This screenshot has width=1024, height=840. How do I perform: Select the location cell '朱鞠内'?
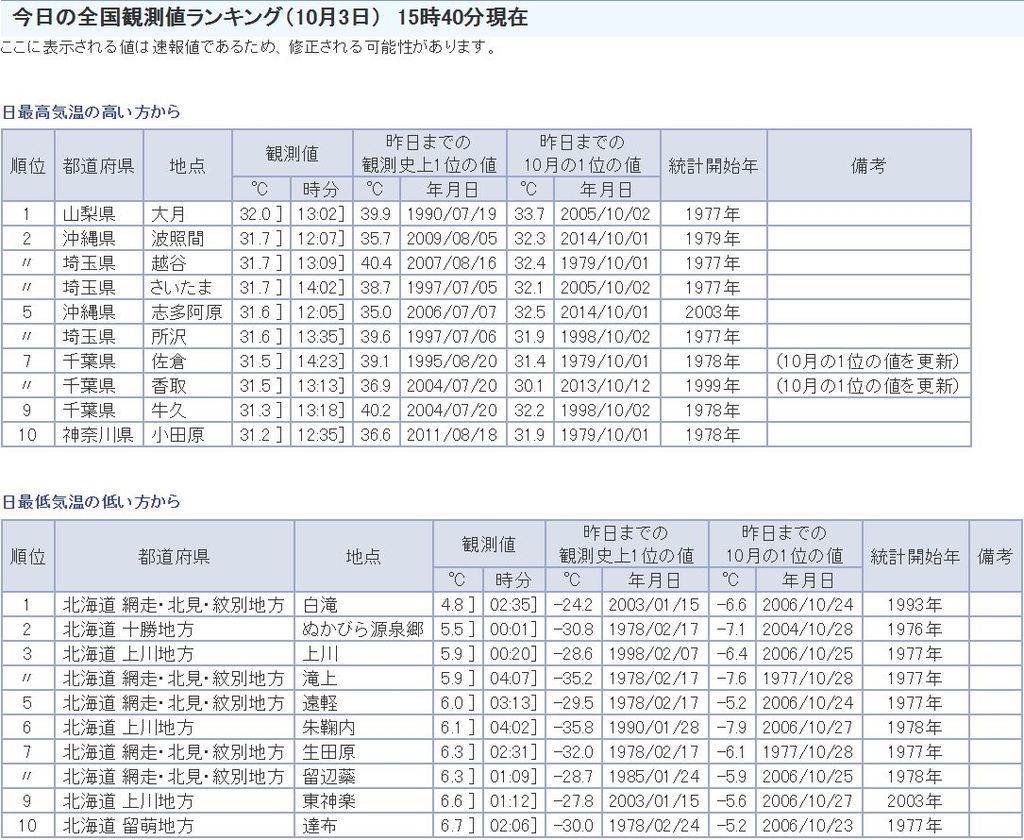(x=364, y=728)
